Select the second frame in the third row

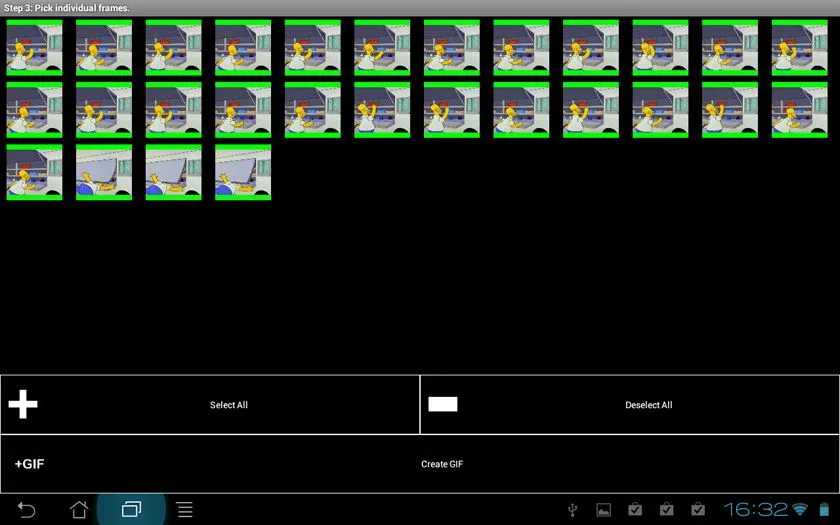click(x=104, y=172)
